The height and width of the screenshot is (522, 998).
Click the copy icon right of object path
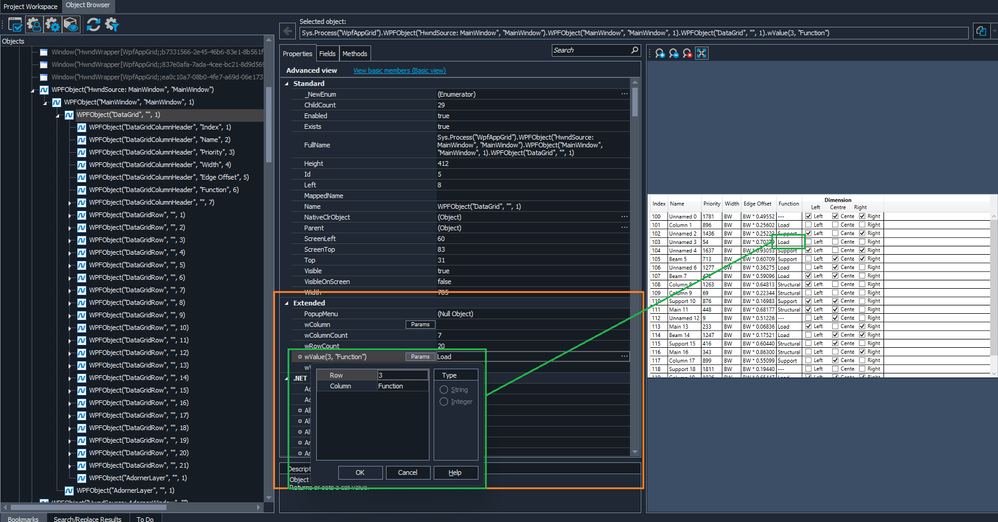[x=981, y=32]
